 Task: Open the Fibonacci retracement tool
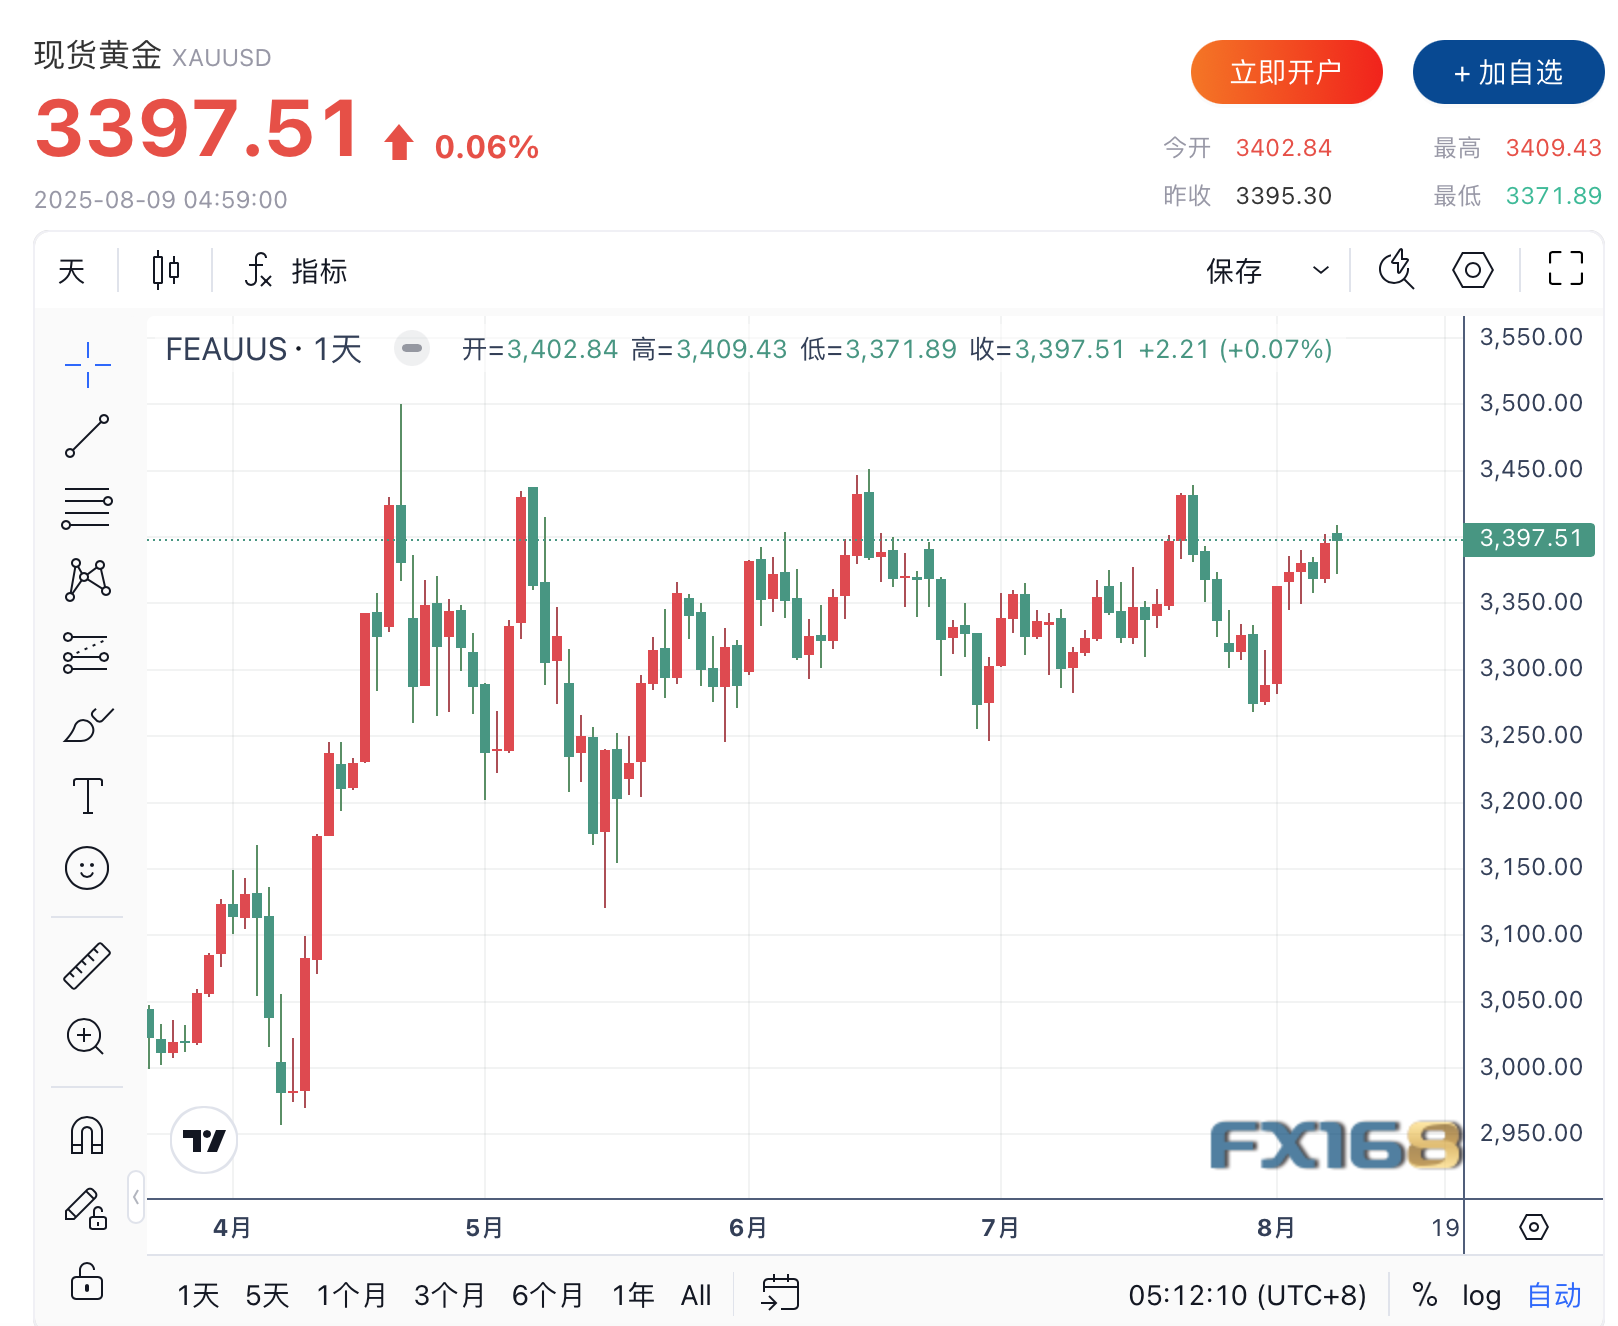tap(87, 507)
